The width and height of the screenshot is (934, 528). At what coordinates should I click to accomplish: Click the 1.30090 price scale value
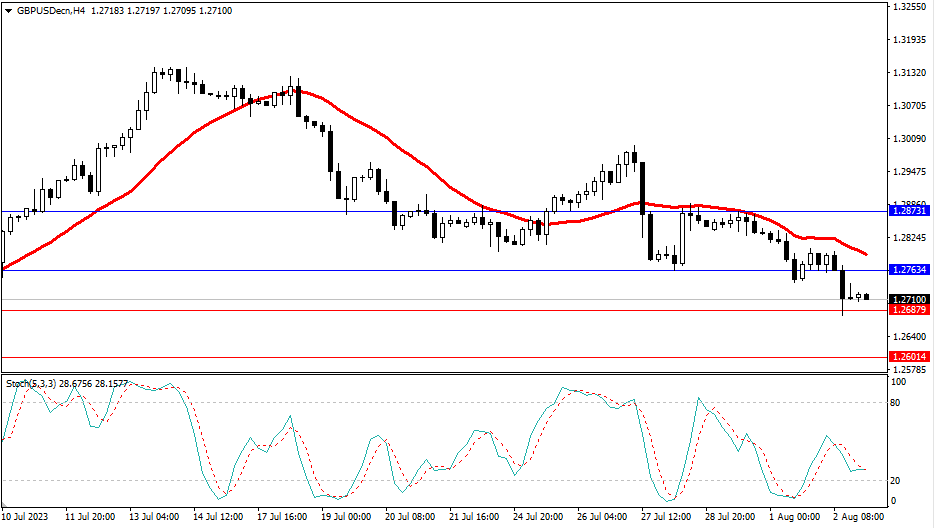pyautogui.click(x=908, y=139)
